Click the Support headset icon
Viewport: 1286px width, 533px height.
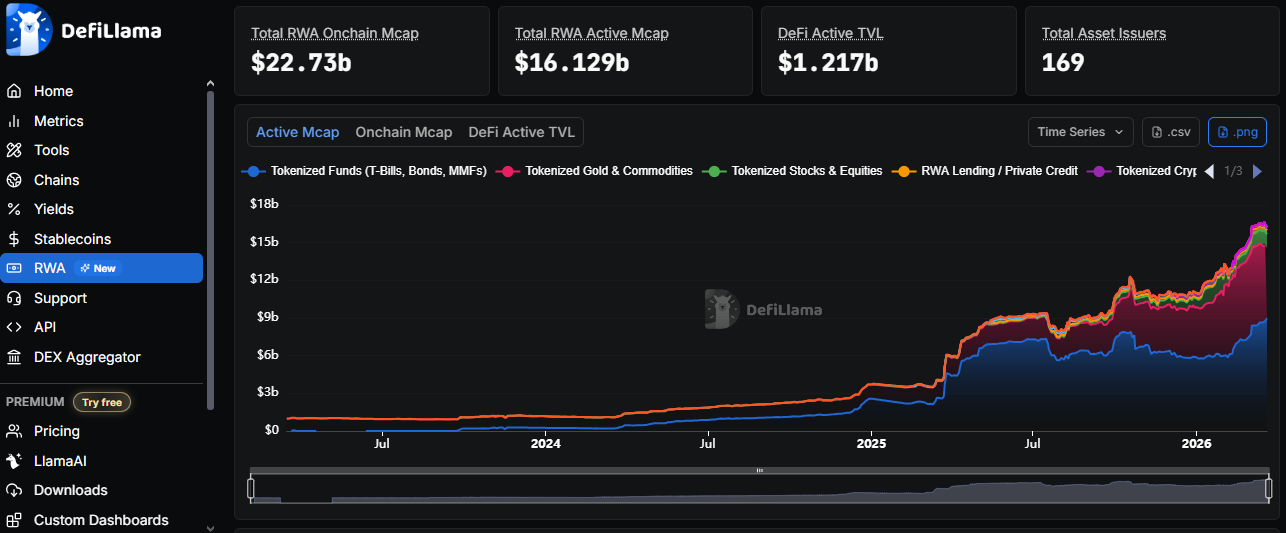click(x=14, y=298)
